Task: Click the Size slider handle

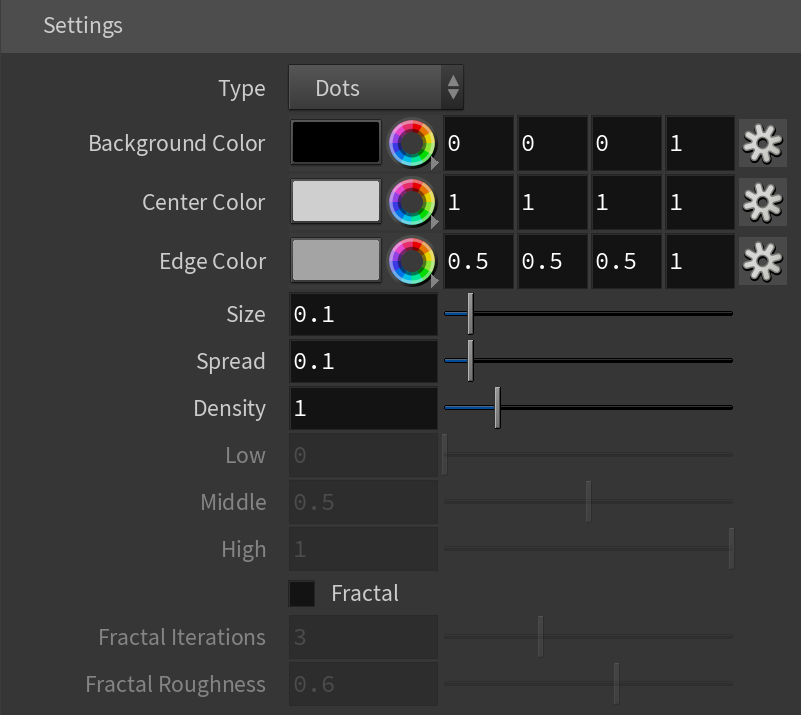Action: [470, 314]
